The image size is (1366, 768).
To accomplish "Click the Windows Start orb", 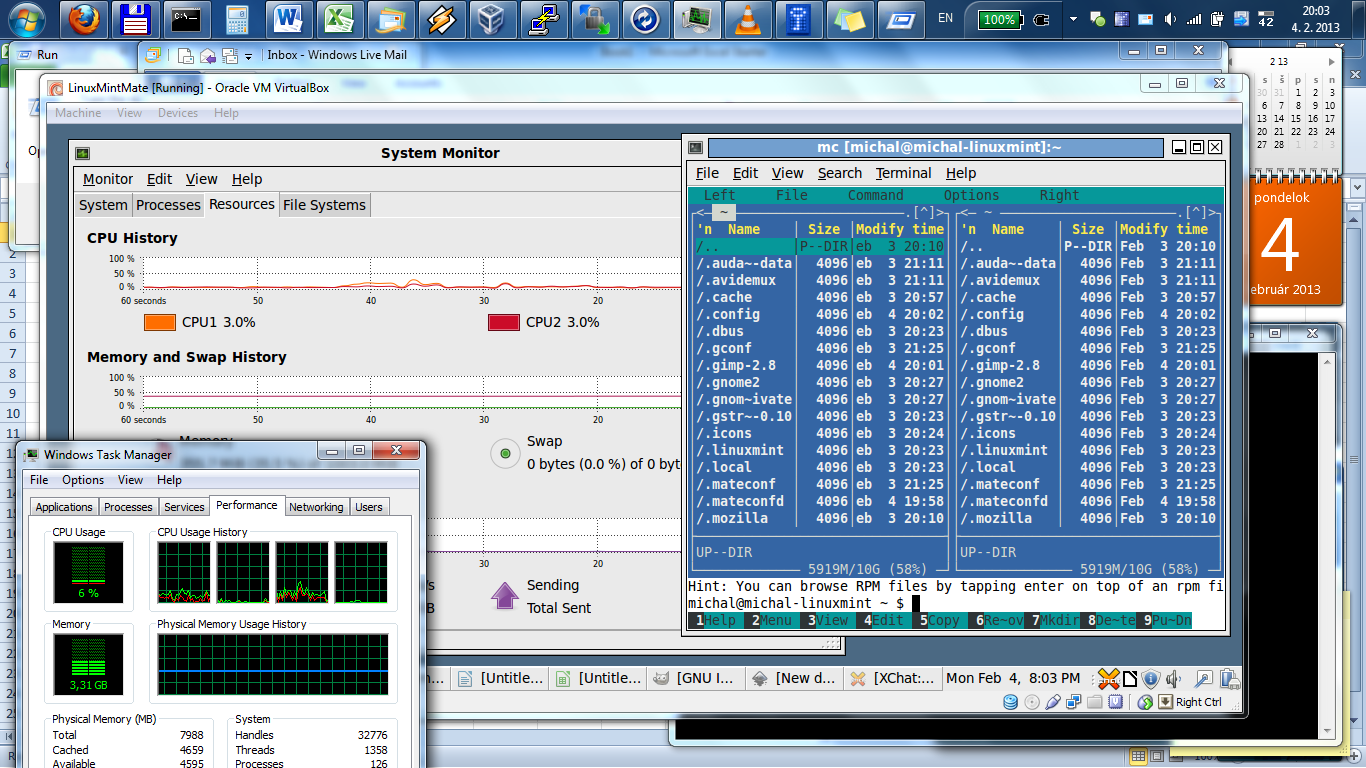I will tap(26, 19).
